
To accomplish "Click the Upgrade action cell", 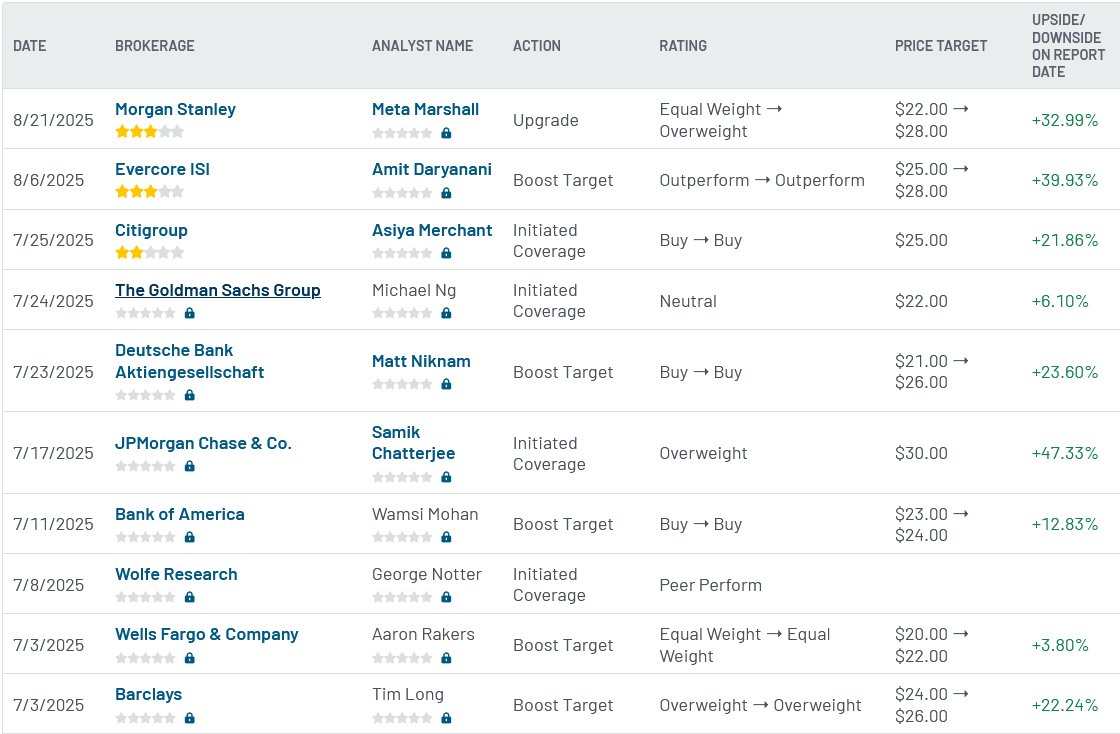I will point(546,120).
